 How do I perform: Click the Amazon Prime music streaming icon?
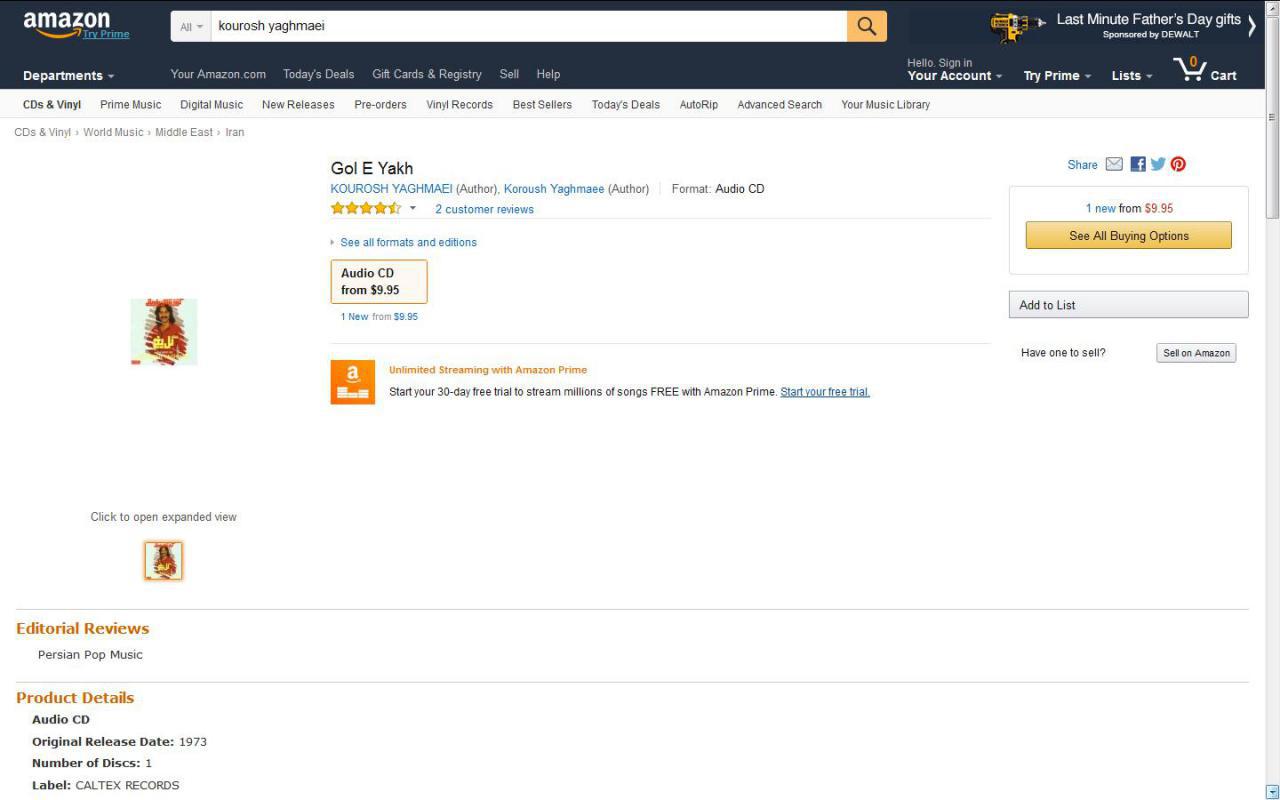tap(353, 382)
